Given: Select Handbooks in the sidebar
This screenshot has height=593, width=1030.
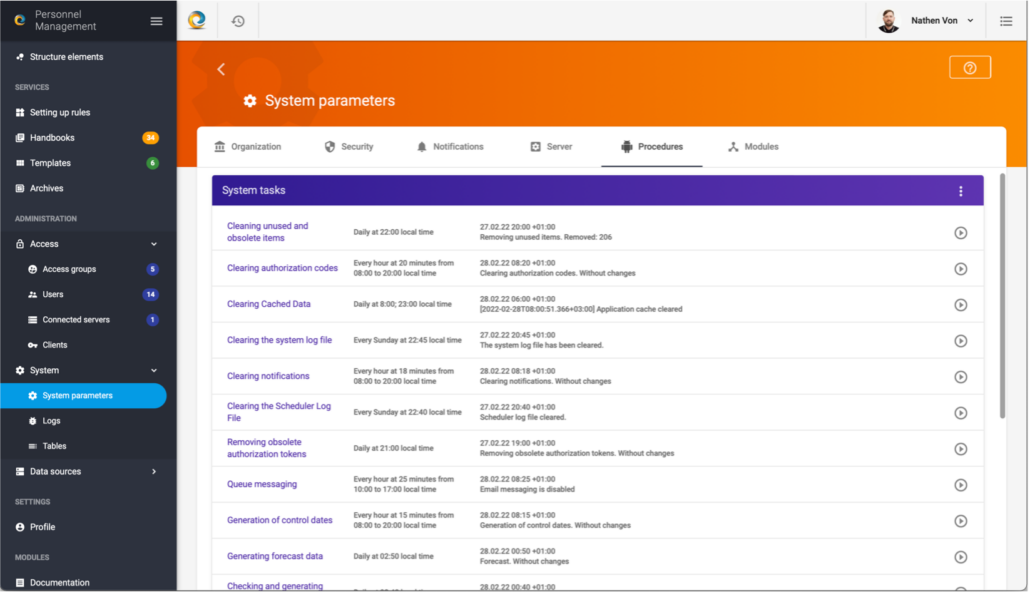Looking at the screenshot, I should coord(52,138).
